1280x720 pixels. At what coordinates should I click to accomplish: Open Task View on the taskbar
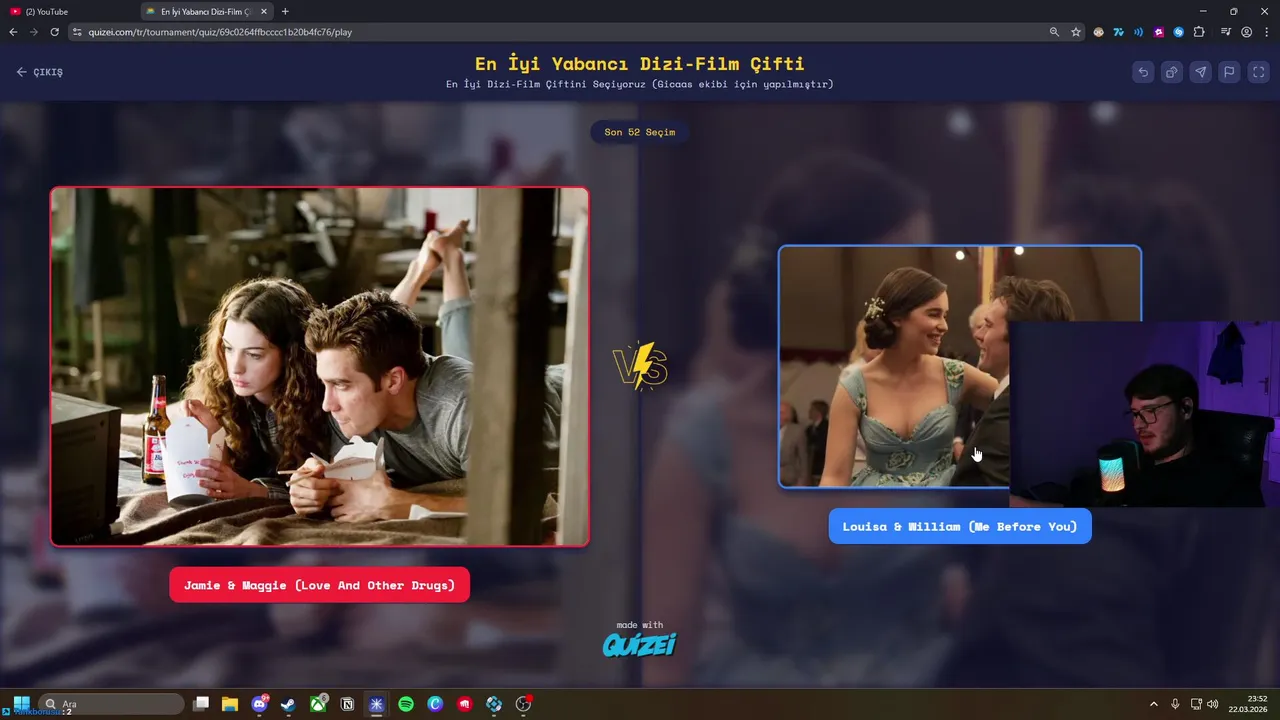coord(201,704)
